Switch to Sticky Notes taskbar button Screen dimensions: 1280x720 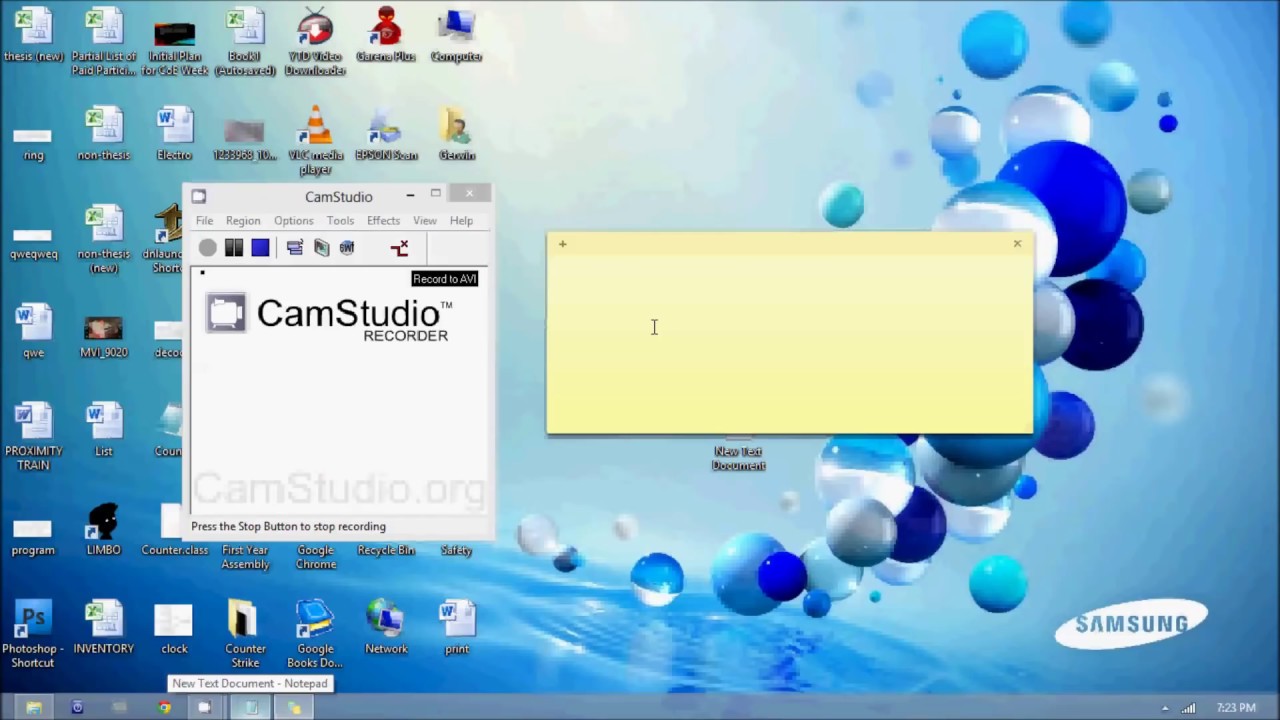295,707
